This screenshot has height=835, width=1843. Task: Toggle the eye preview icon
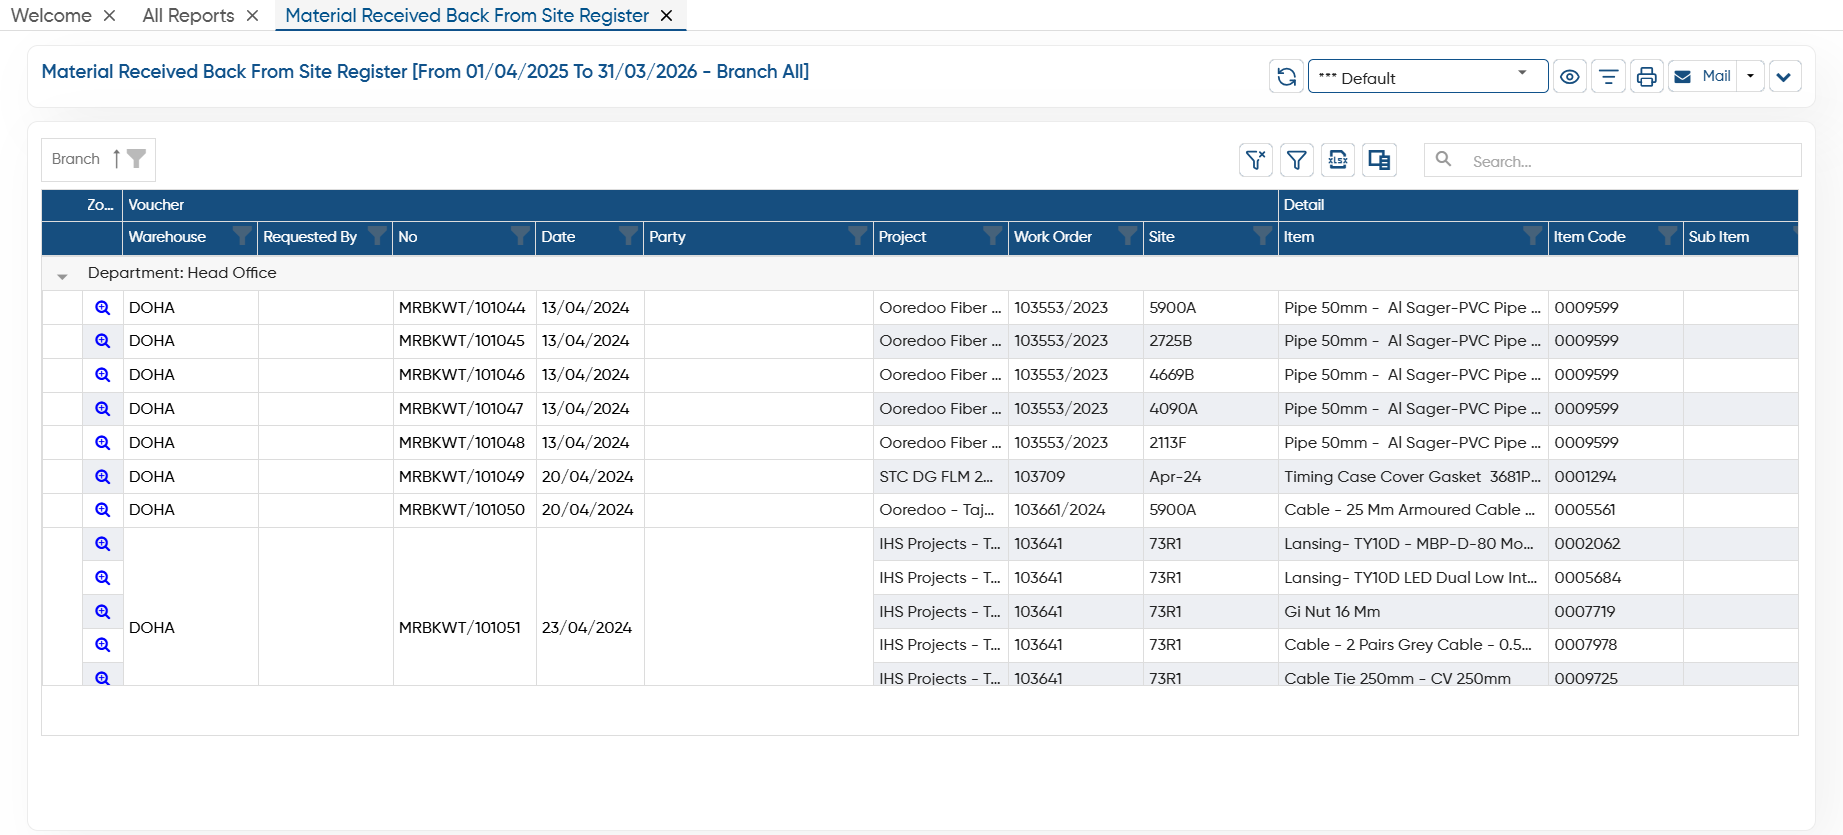(1570, 76)
